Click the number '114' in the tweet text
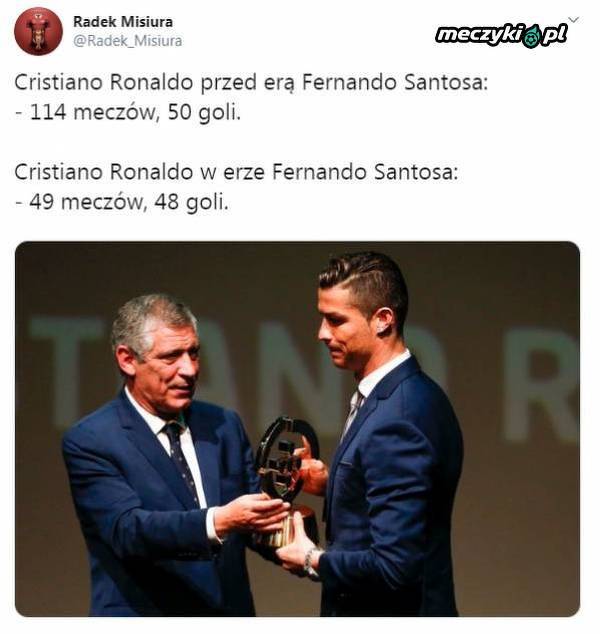This screenshot has width=600, height=634. pyautogui.click(x=48, y=112)
